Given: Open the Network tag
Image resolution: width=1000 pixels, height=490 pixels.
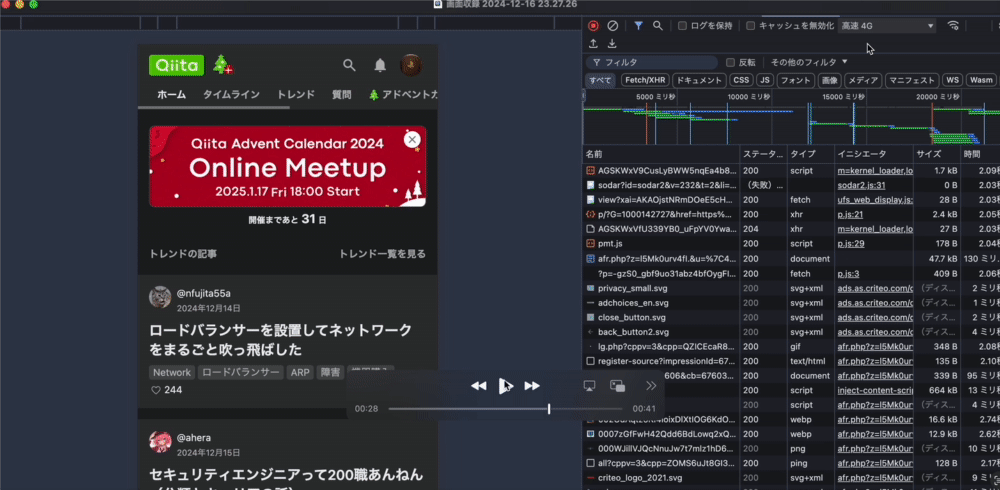Looking at the screenshot, I should (x=172, y=373).
